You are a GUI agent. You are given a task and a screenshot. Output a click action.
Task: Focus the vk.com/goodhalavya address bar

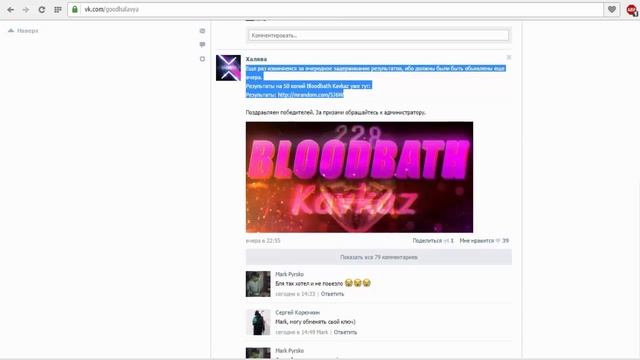335,9
